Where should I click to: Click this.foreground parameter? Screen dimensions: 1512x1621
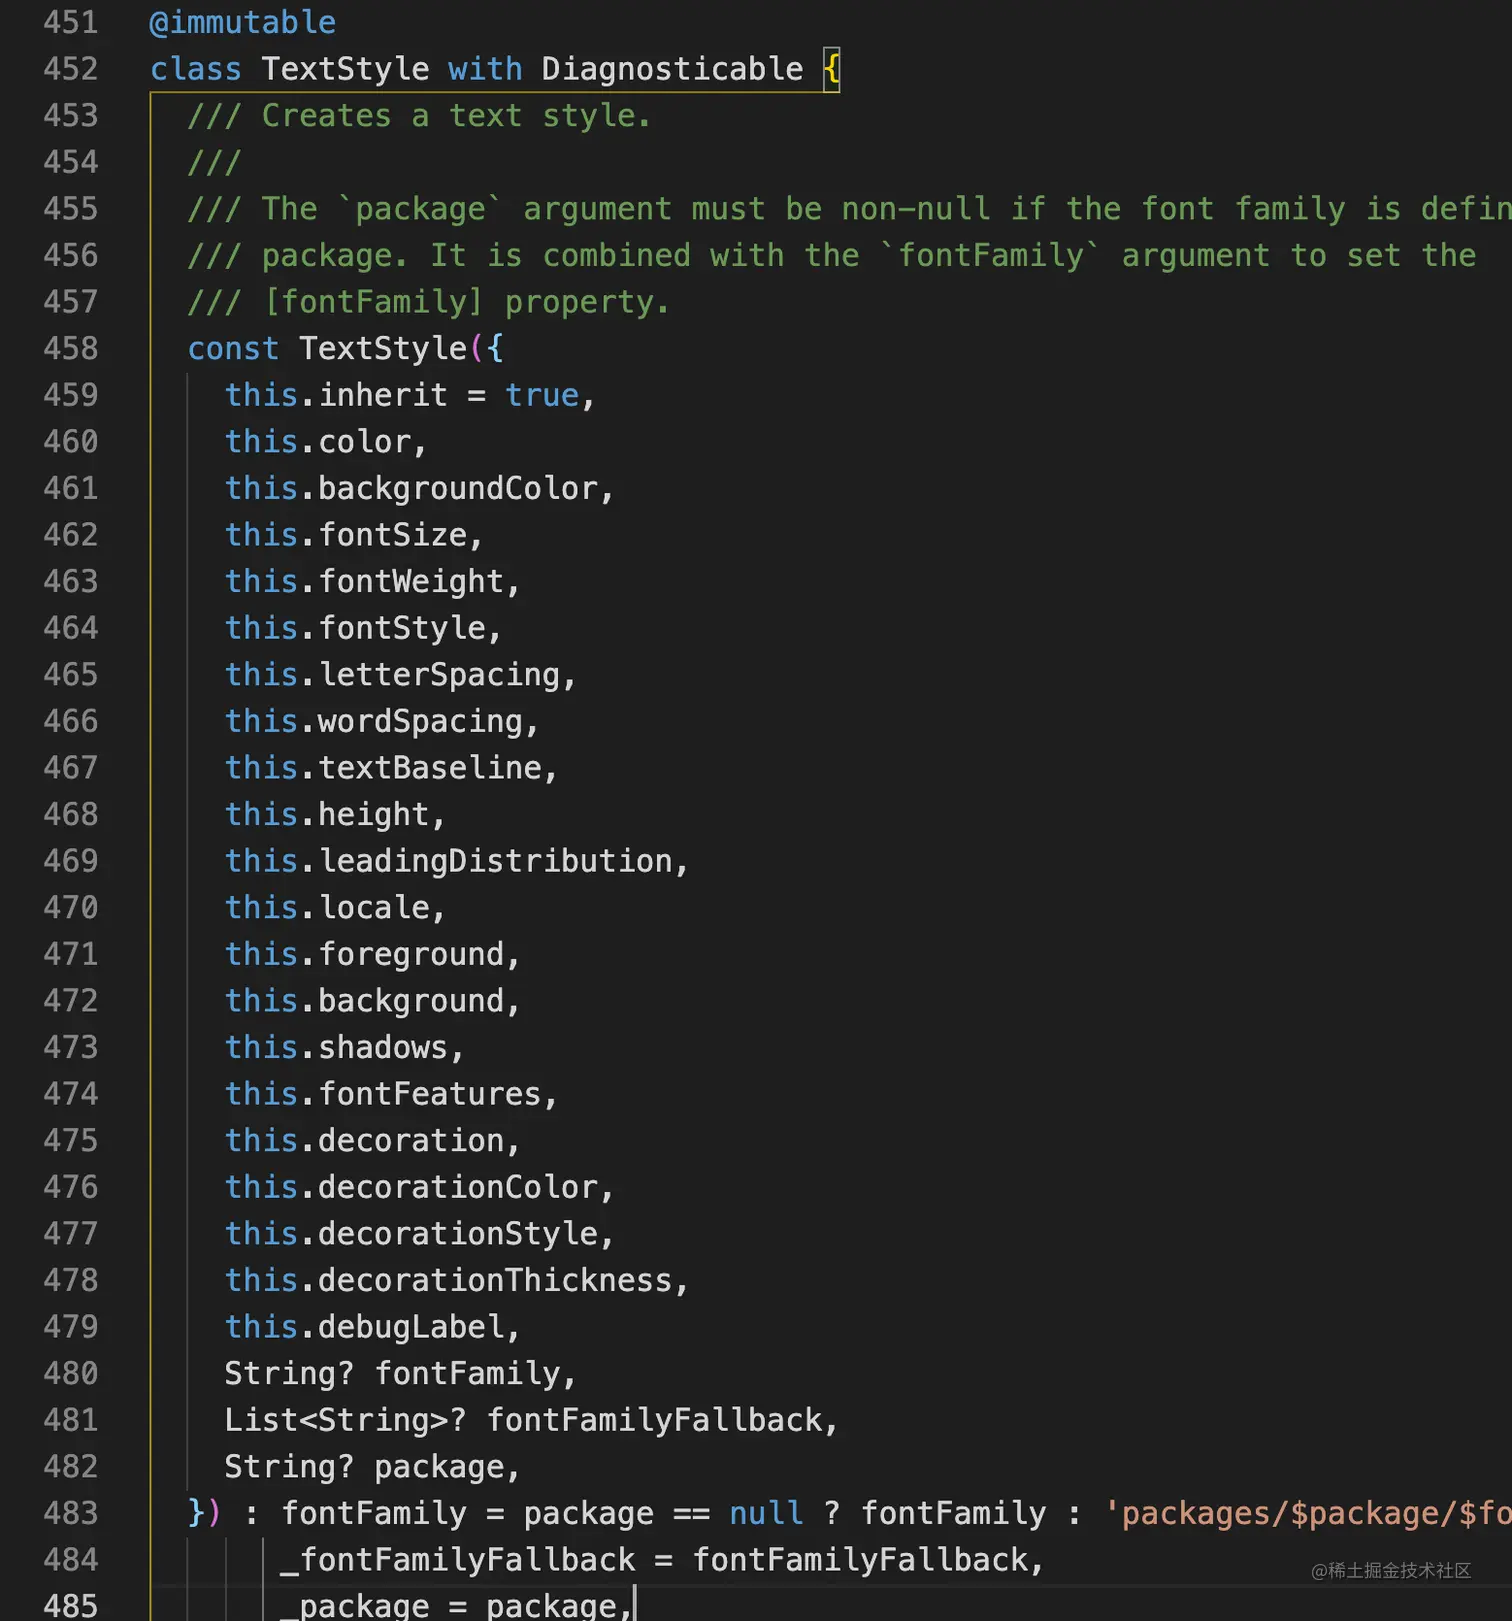point(364,954)
